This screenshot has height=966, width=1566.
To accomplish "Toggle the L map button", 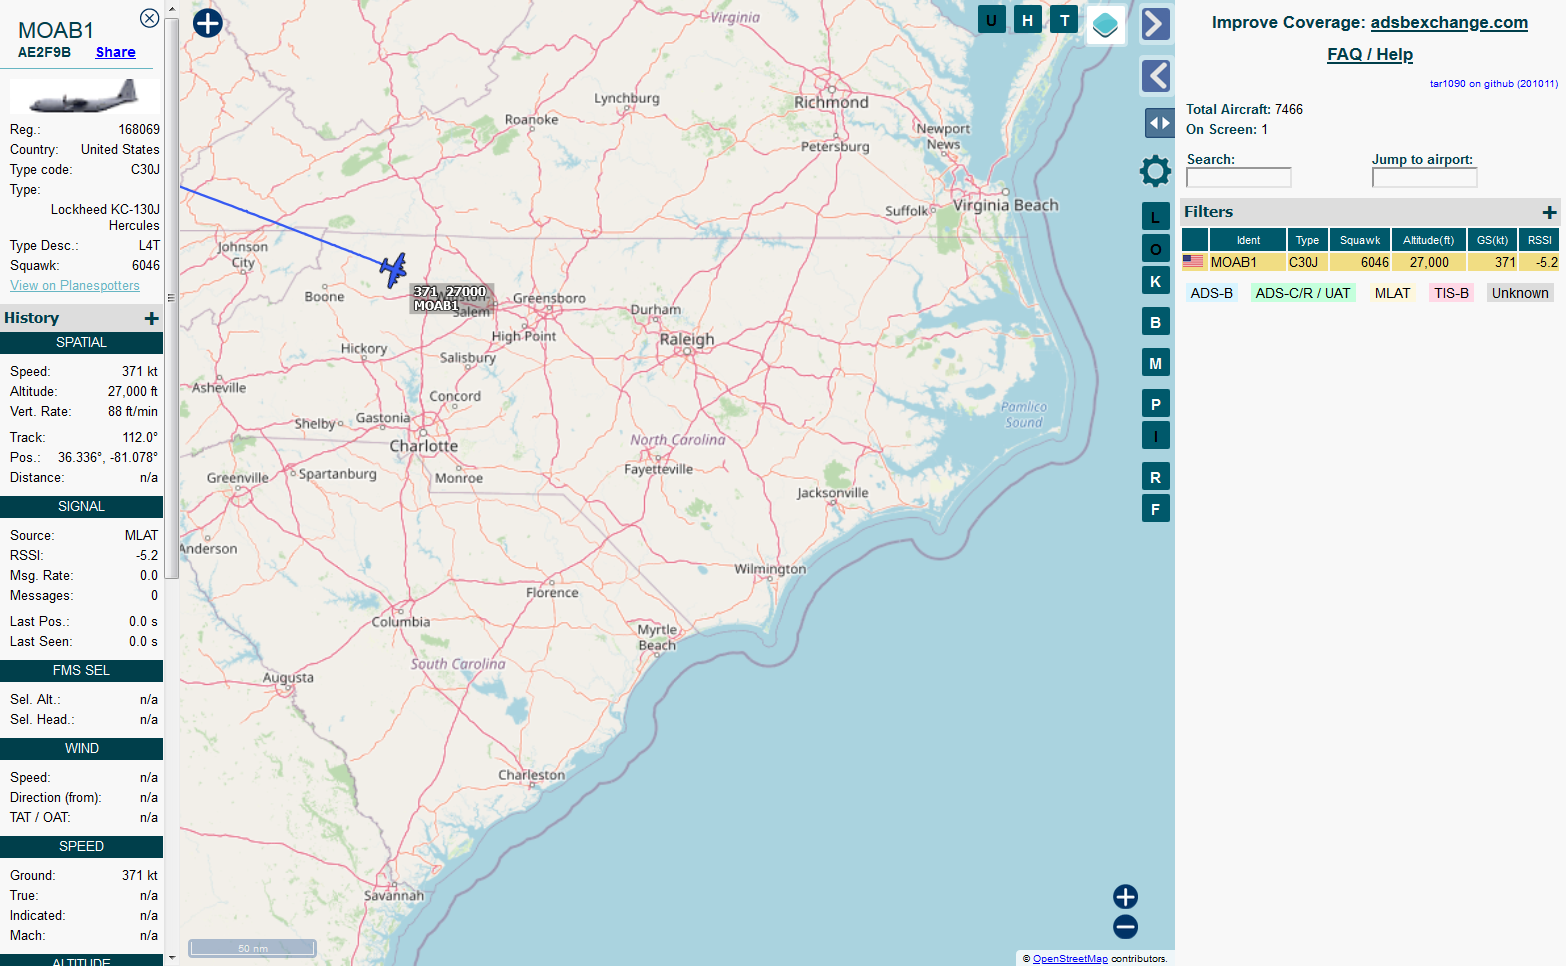I will coord(1155,216).
